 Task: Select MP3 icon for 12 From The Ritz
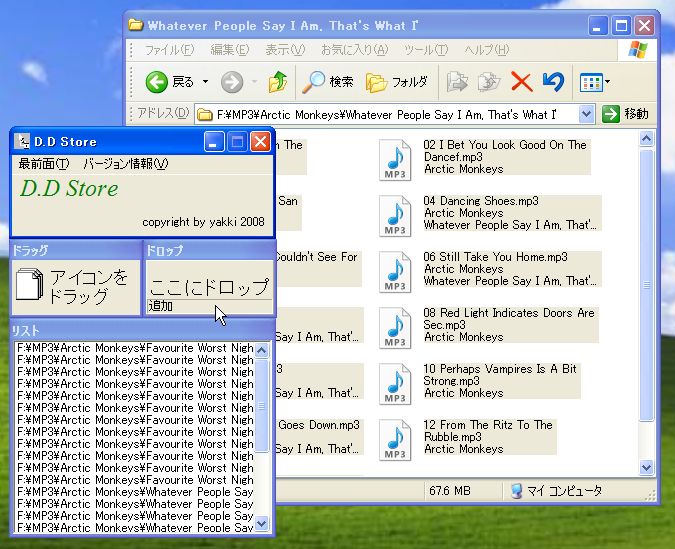395,440
